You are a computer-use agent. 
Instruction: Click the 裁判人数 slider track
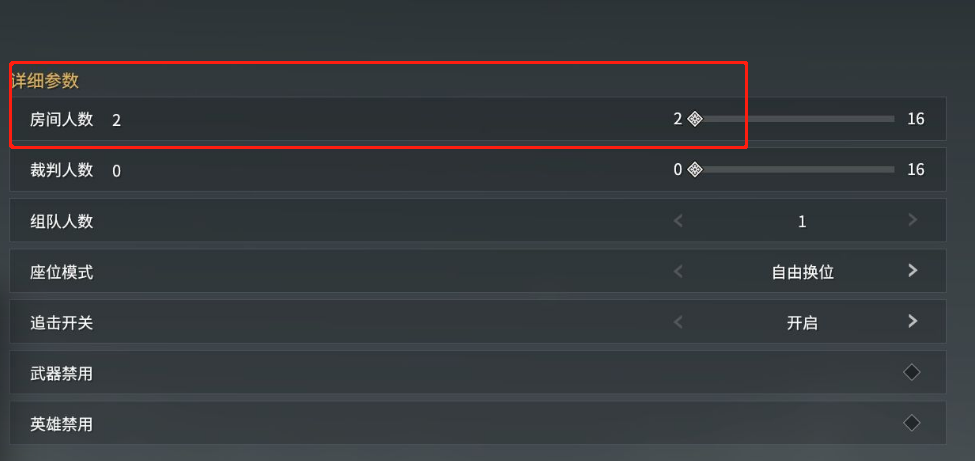[x=795, y=169]
